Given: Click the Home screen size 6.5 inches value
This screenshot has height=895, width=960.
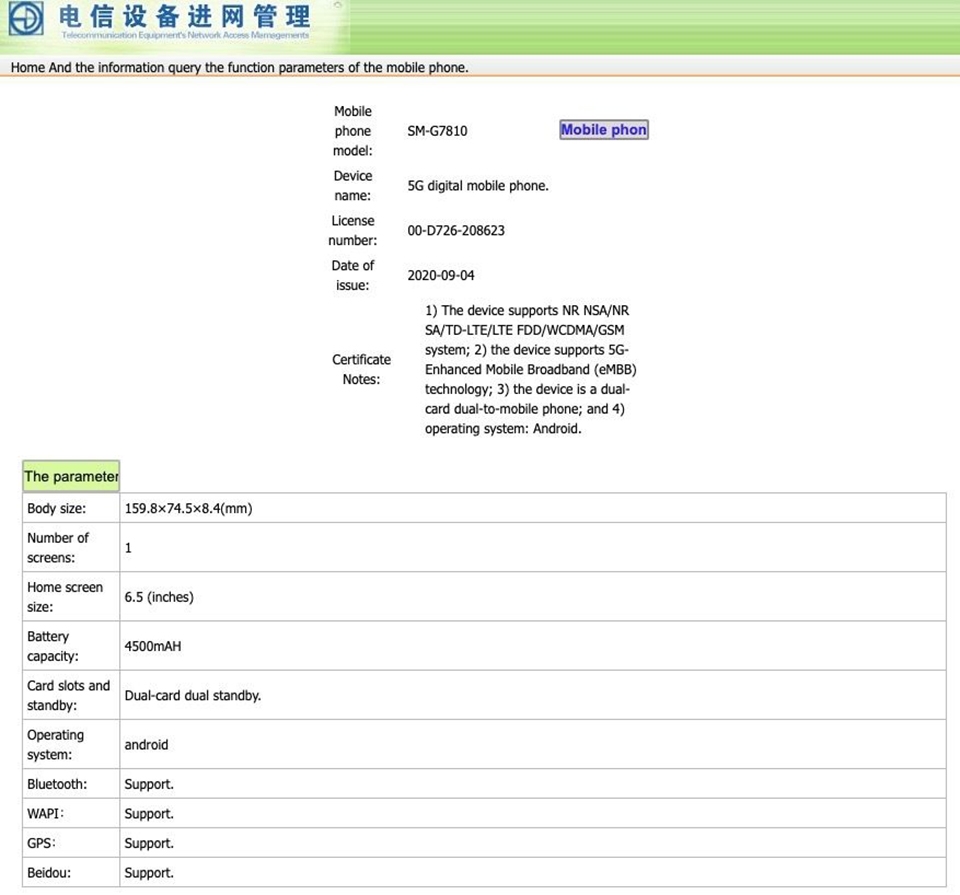Looking at the screenshot, I should 159,597.
